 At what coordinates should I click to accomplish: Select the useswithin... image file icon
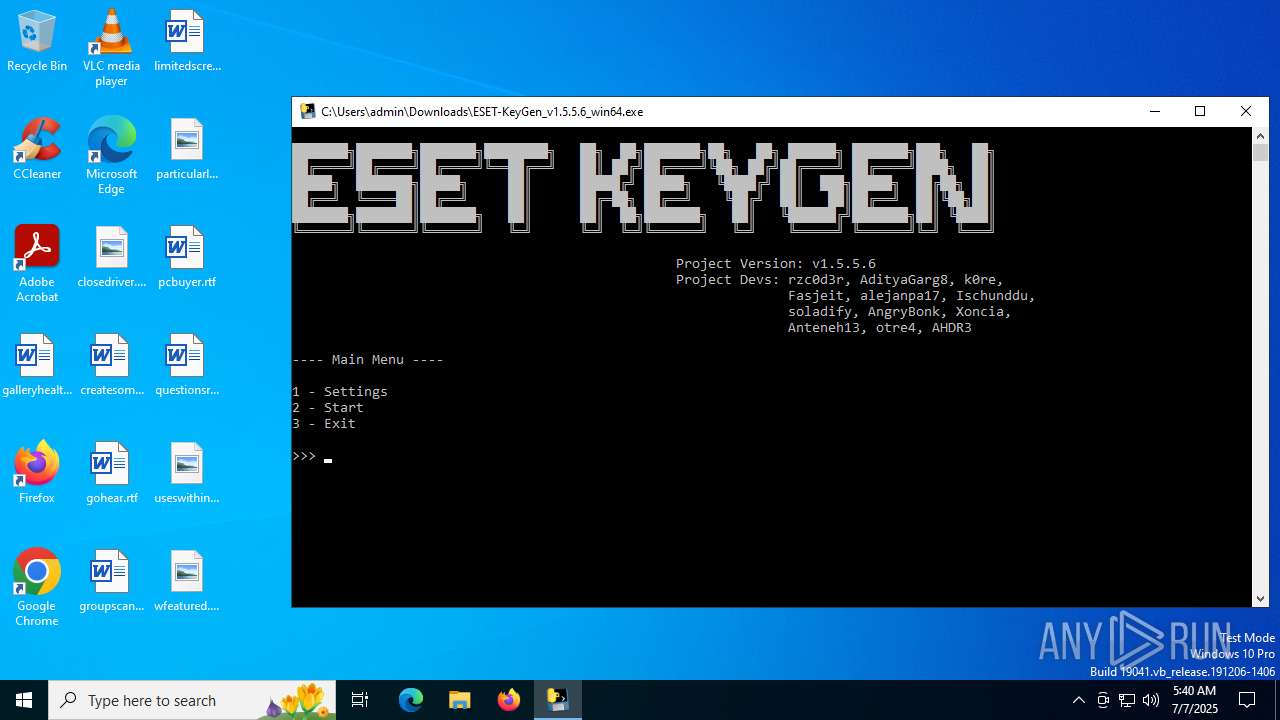[187, 473]
